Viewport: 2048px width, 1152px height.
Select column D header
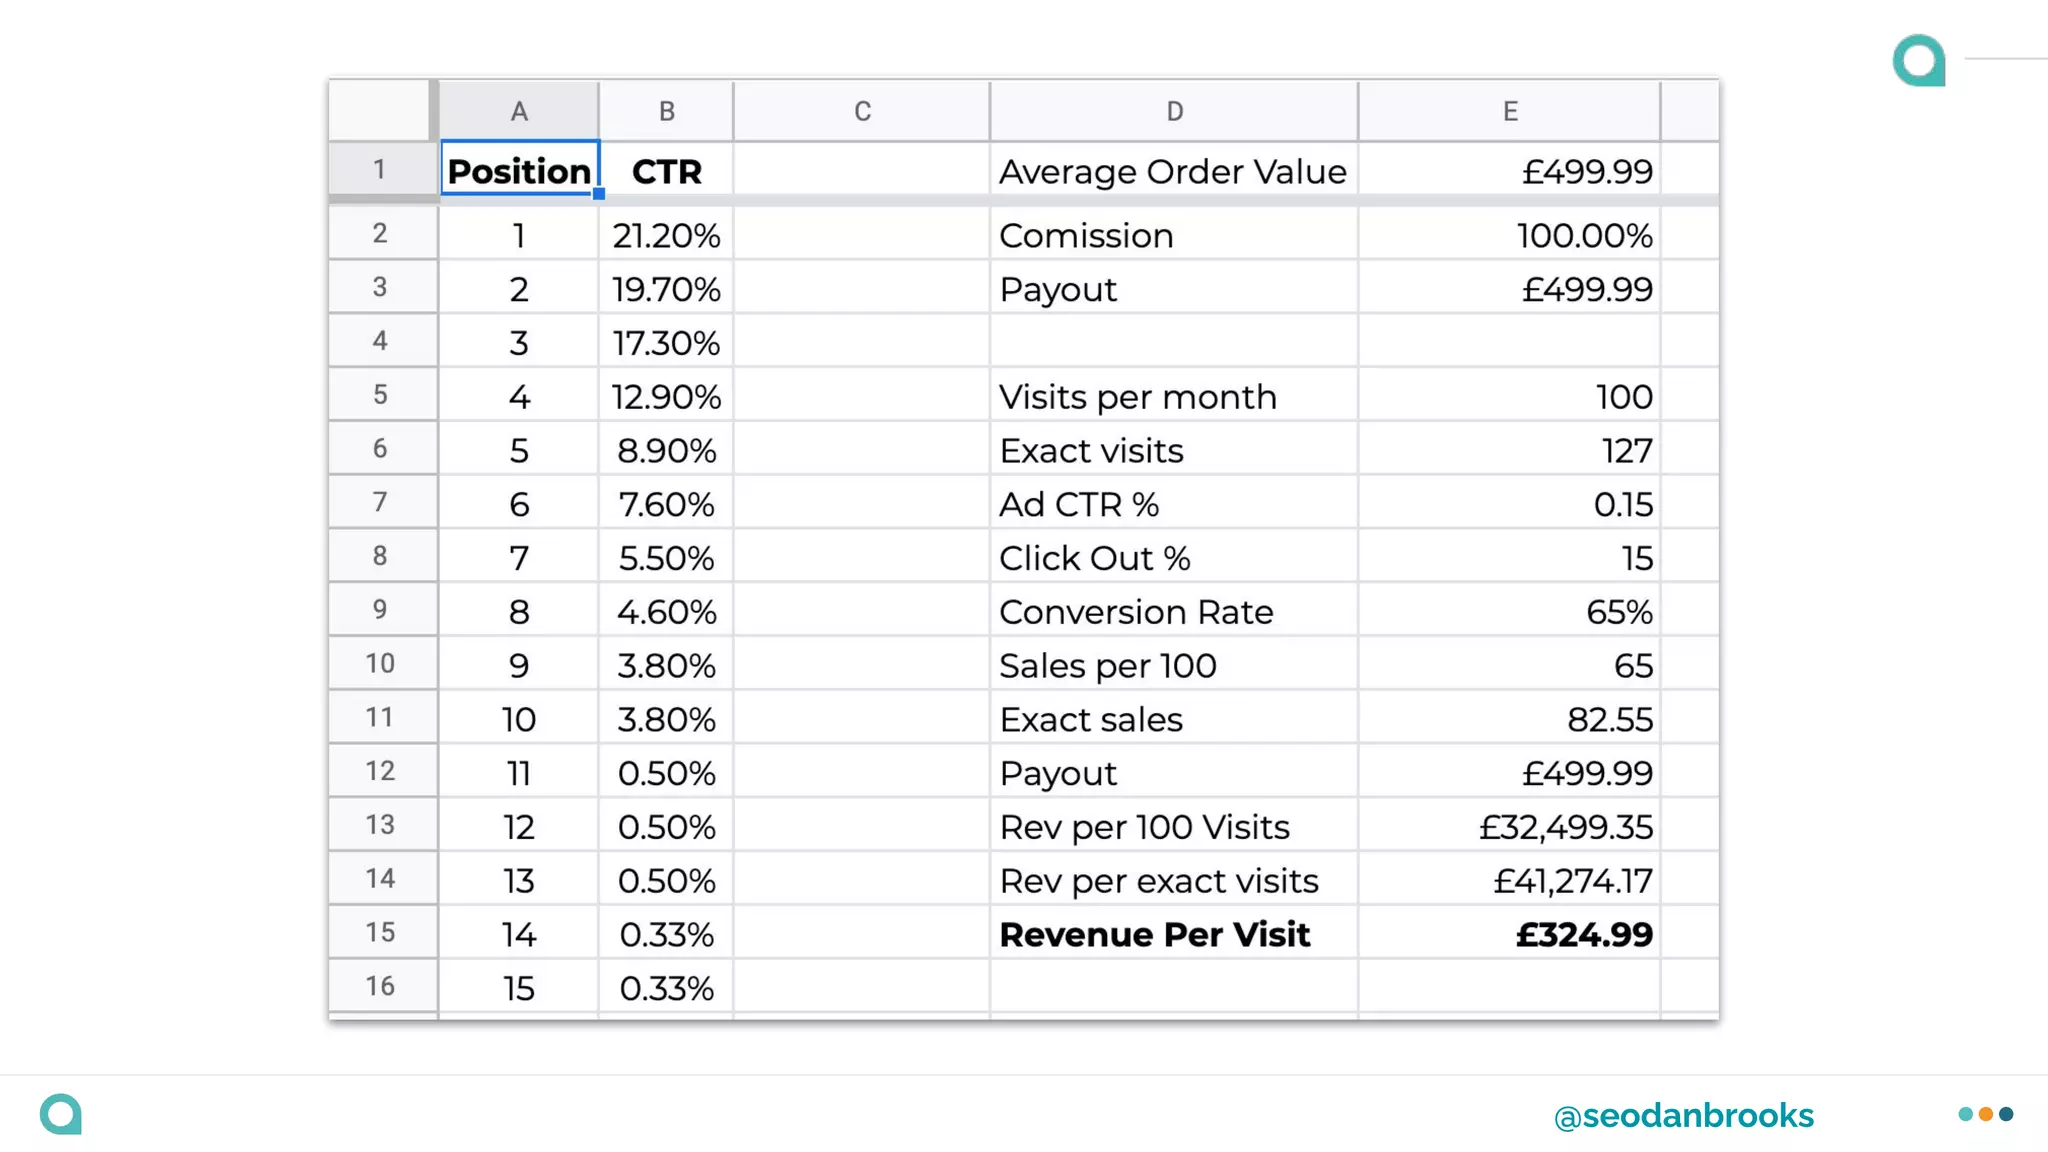tap(1174, 111)
